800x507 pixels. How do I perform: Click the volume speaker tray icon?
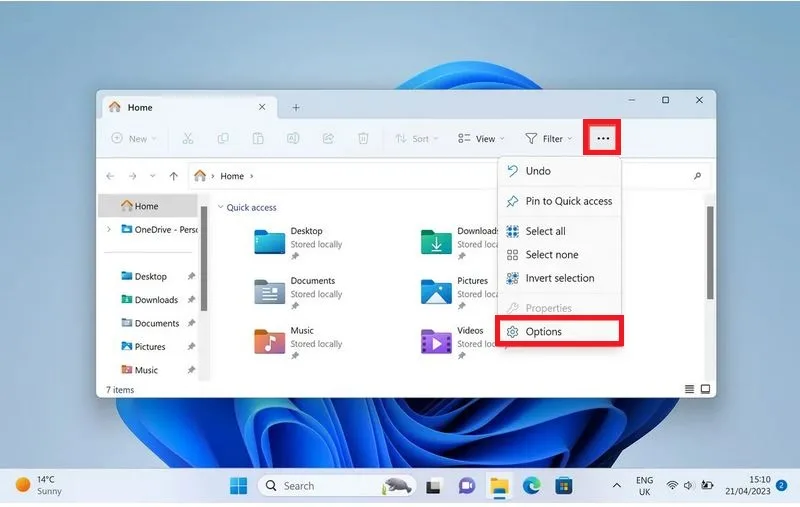[x=688, y=485]
